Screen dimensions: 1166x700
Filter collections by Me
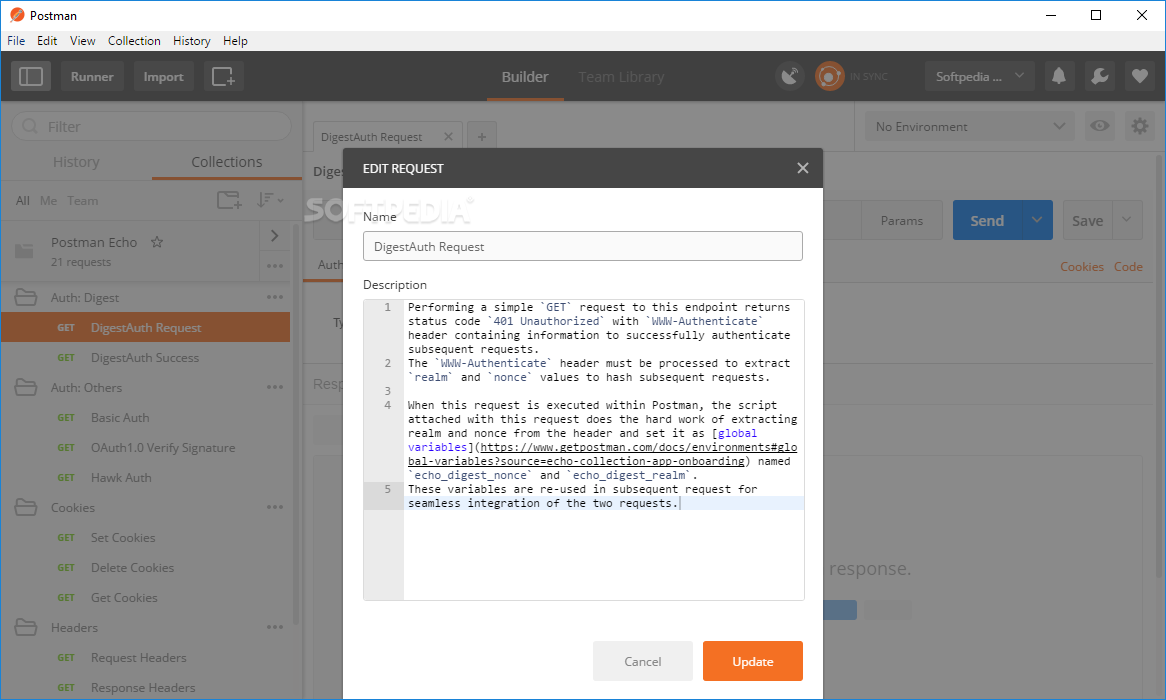(x=48, y=201)
